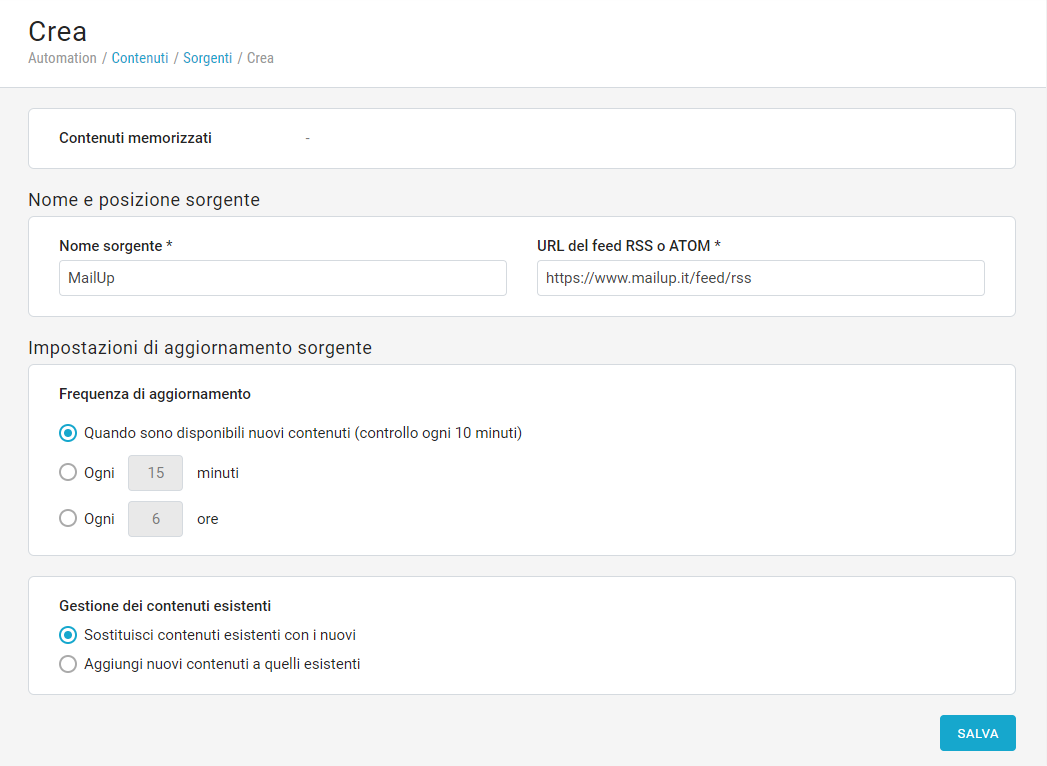Select 'Aggiungi nuovi contenuti a quelli esistenti'

click(x=68, y=664)
